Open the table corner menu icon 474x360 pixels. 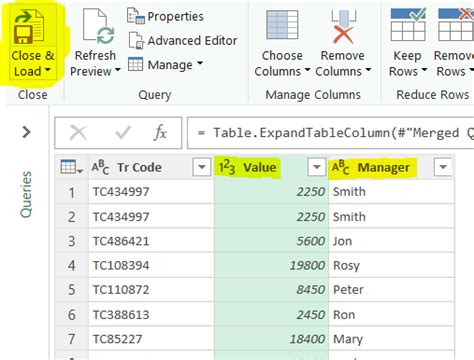[x=71, y=167]
